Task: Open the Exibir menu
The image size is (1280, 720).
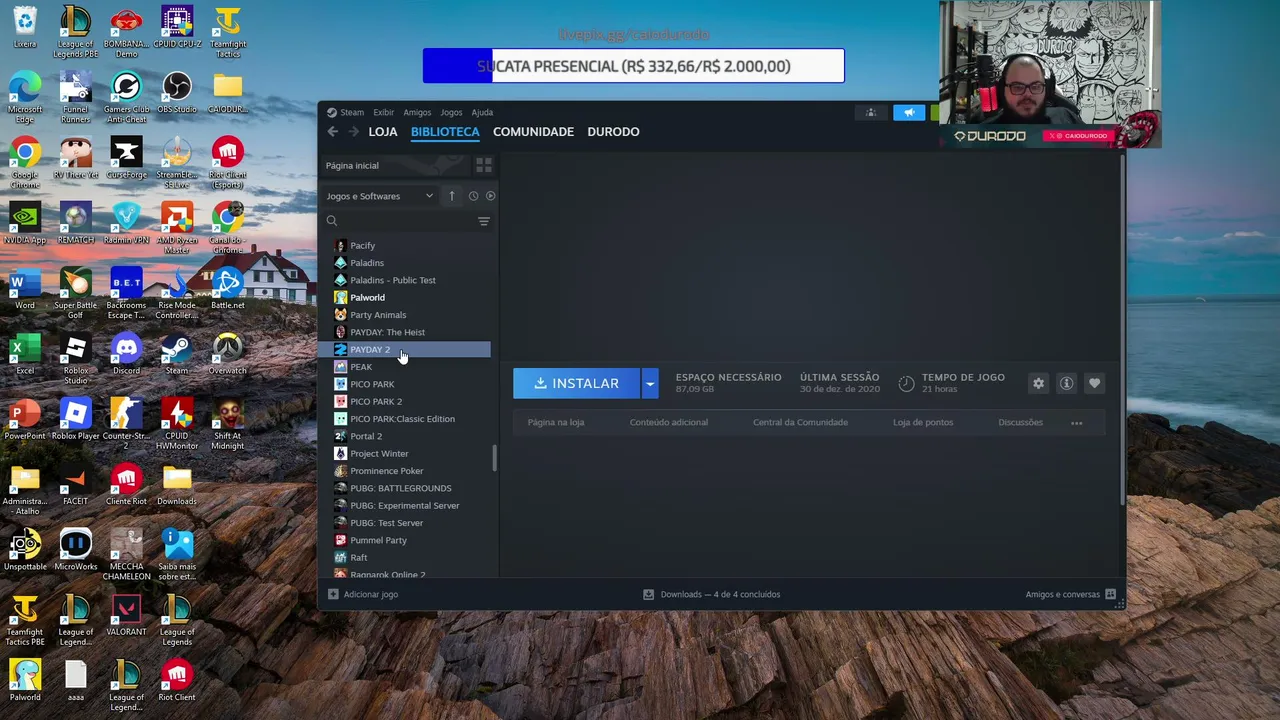Action: click(x=384, y=113)
